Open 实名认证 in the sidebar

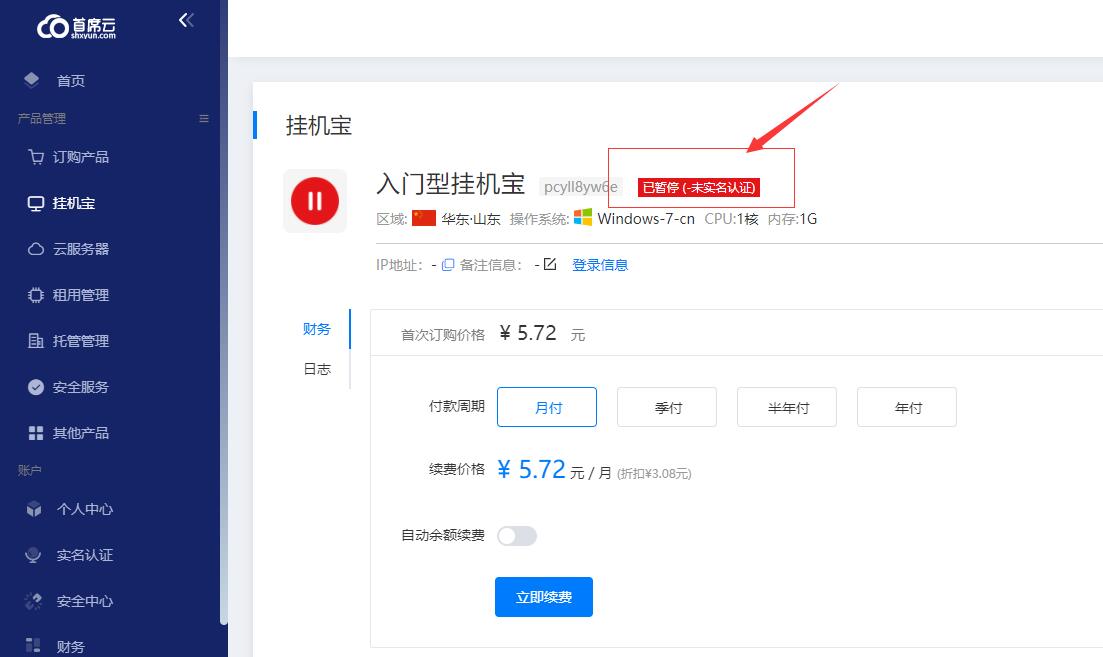click(84, 555)
